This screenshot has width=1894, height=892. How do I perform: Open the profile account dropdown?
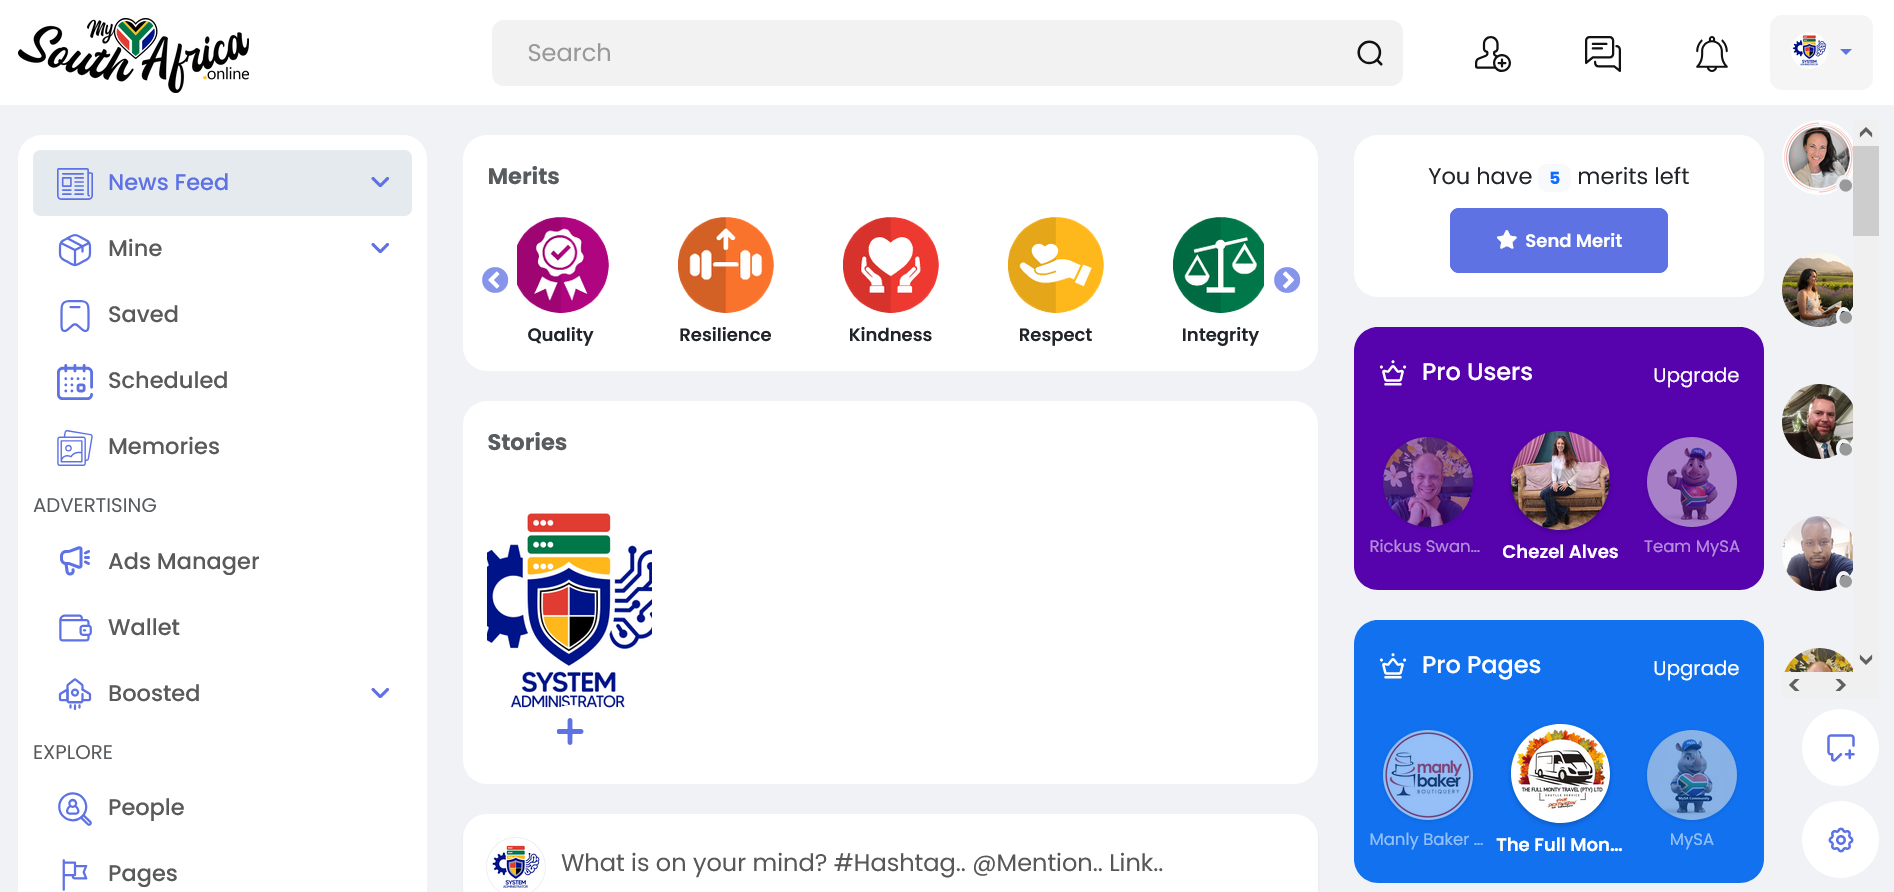[x=1821, y=52]
